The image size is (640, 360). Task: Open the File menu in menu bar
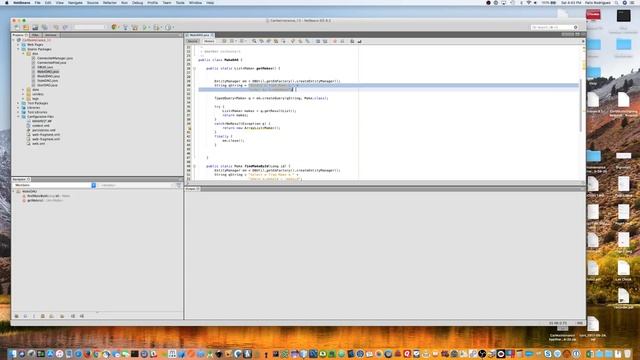pyautogui.click(x=37, y=2)
